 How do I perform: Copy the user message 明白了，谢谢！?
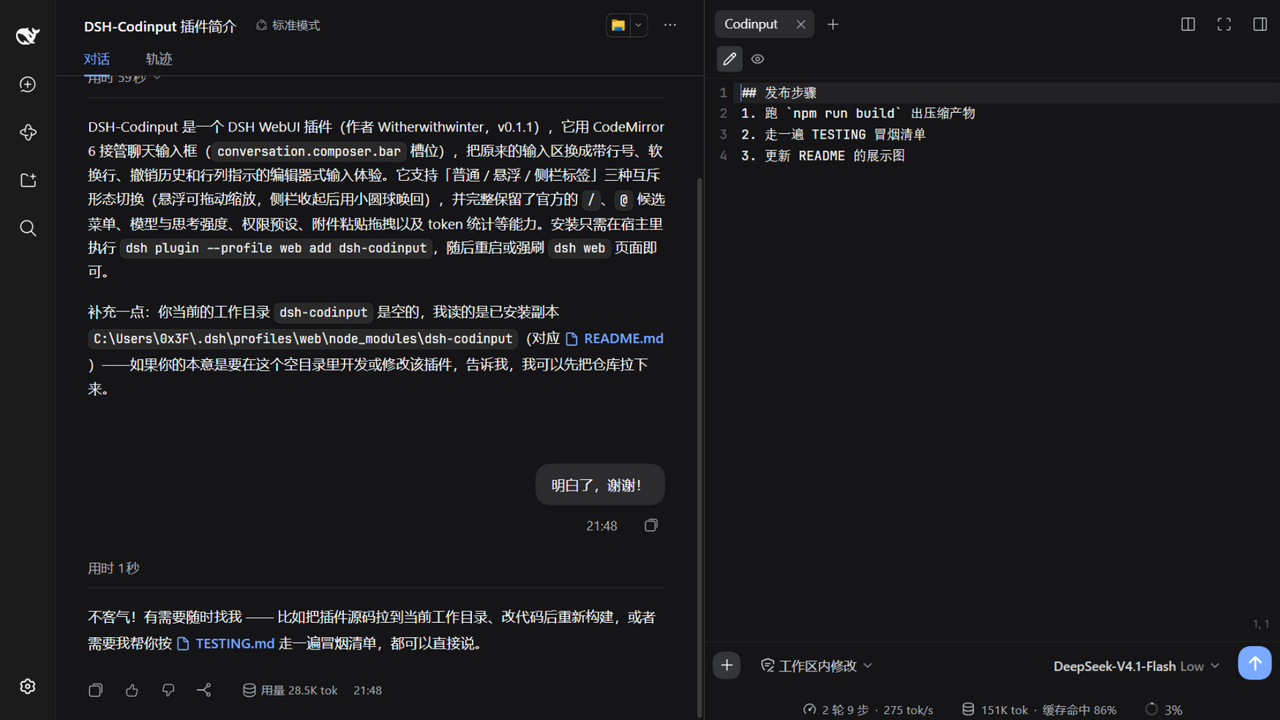[651, 525]
